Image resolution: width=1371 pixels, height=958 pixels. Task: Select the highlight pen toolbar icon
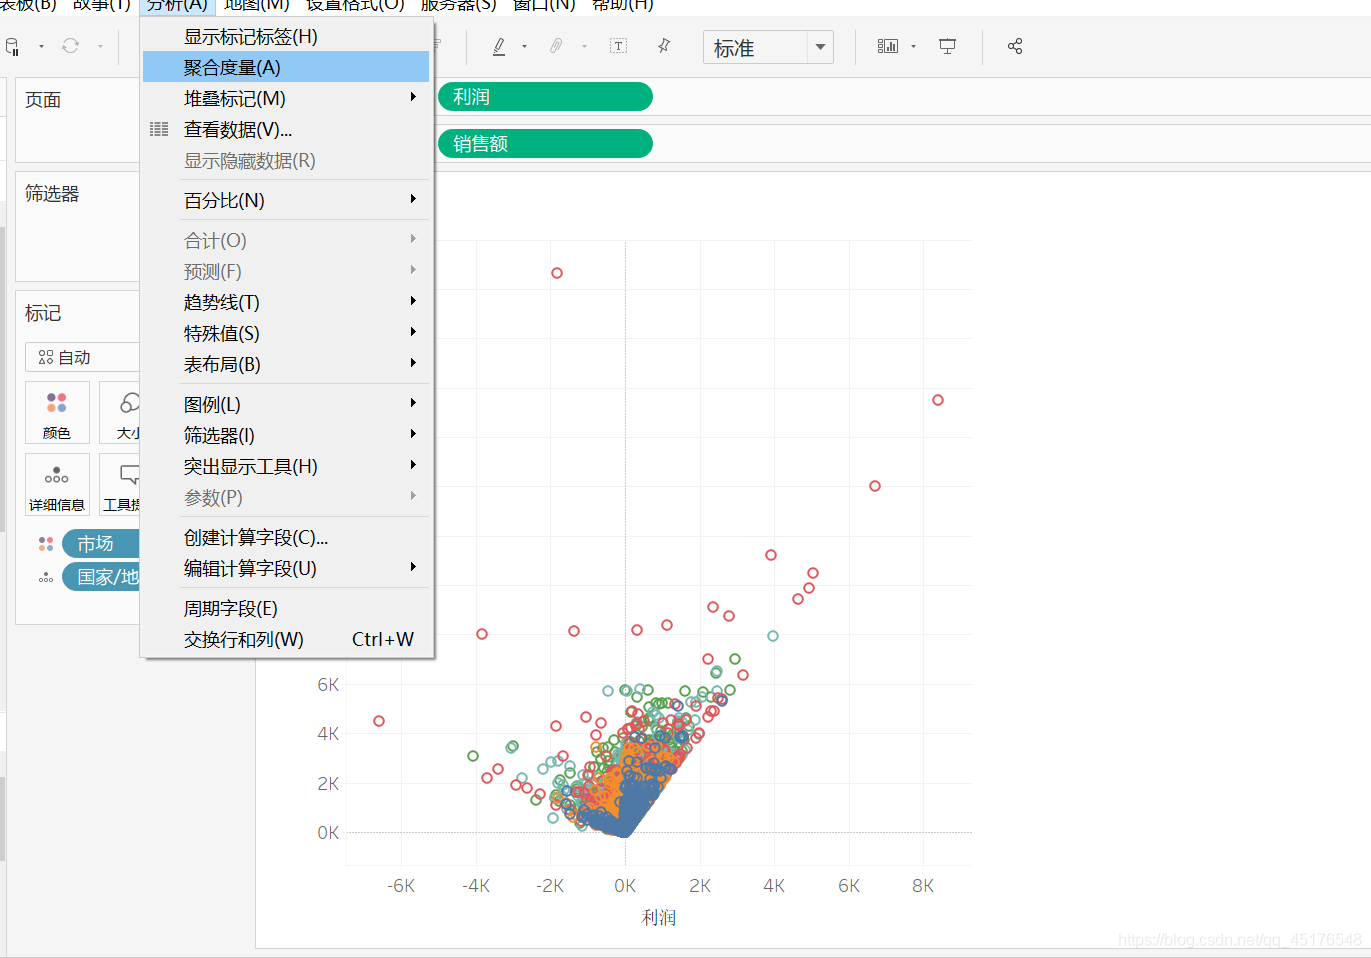coord(499,46)
